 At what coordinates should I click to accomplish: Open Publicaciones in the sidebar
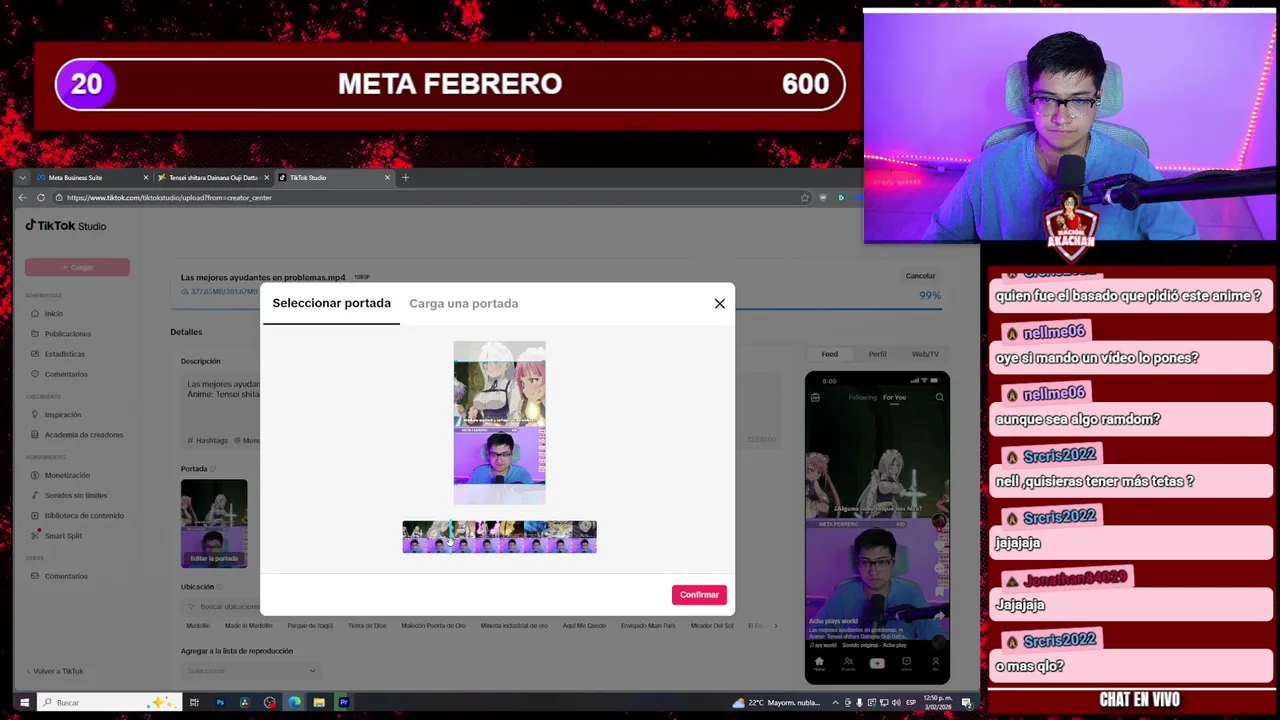point(67,333)
